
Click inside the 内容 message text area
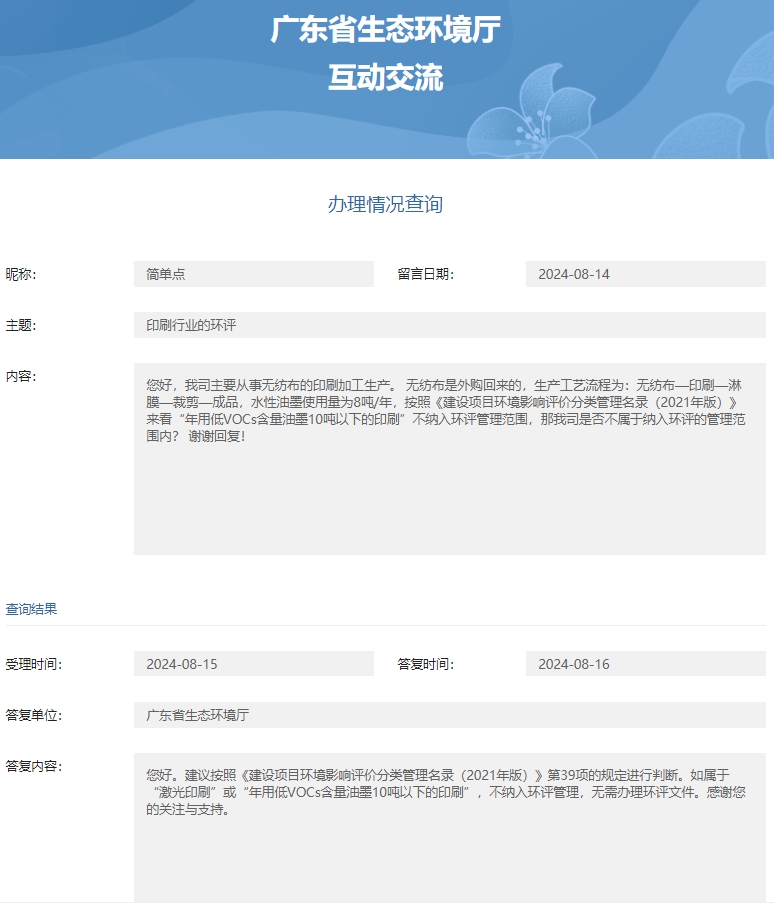[x=450, y=459]
